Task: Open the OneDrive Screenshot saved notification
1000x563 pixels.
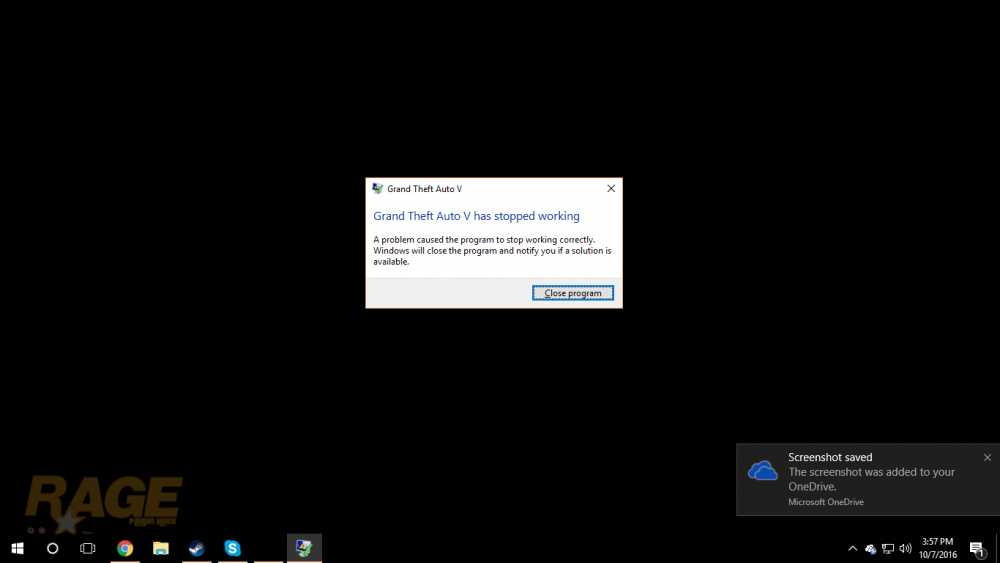Action: point(868,479)
